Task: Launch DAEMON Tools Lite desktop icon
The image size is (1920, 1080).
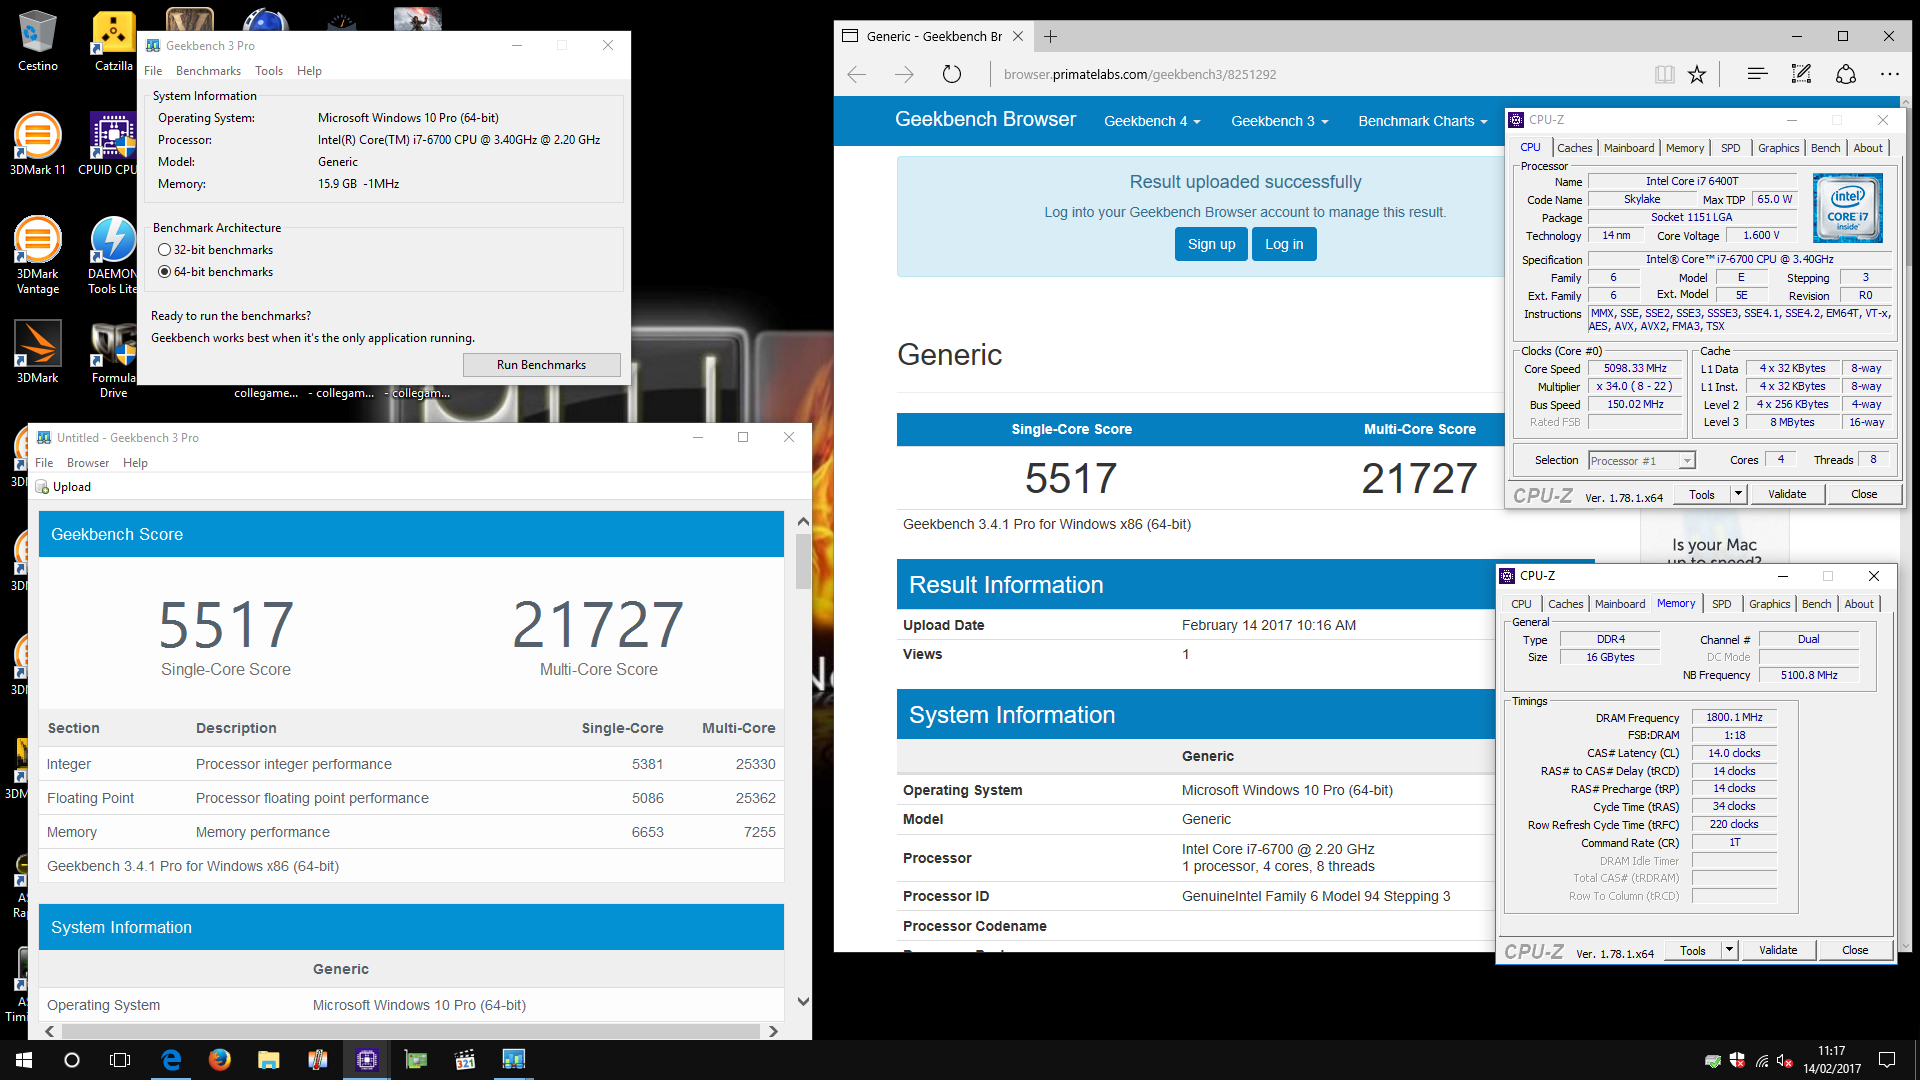Action: click(113, 254)
